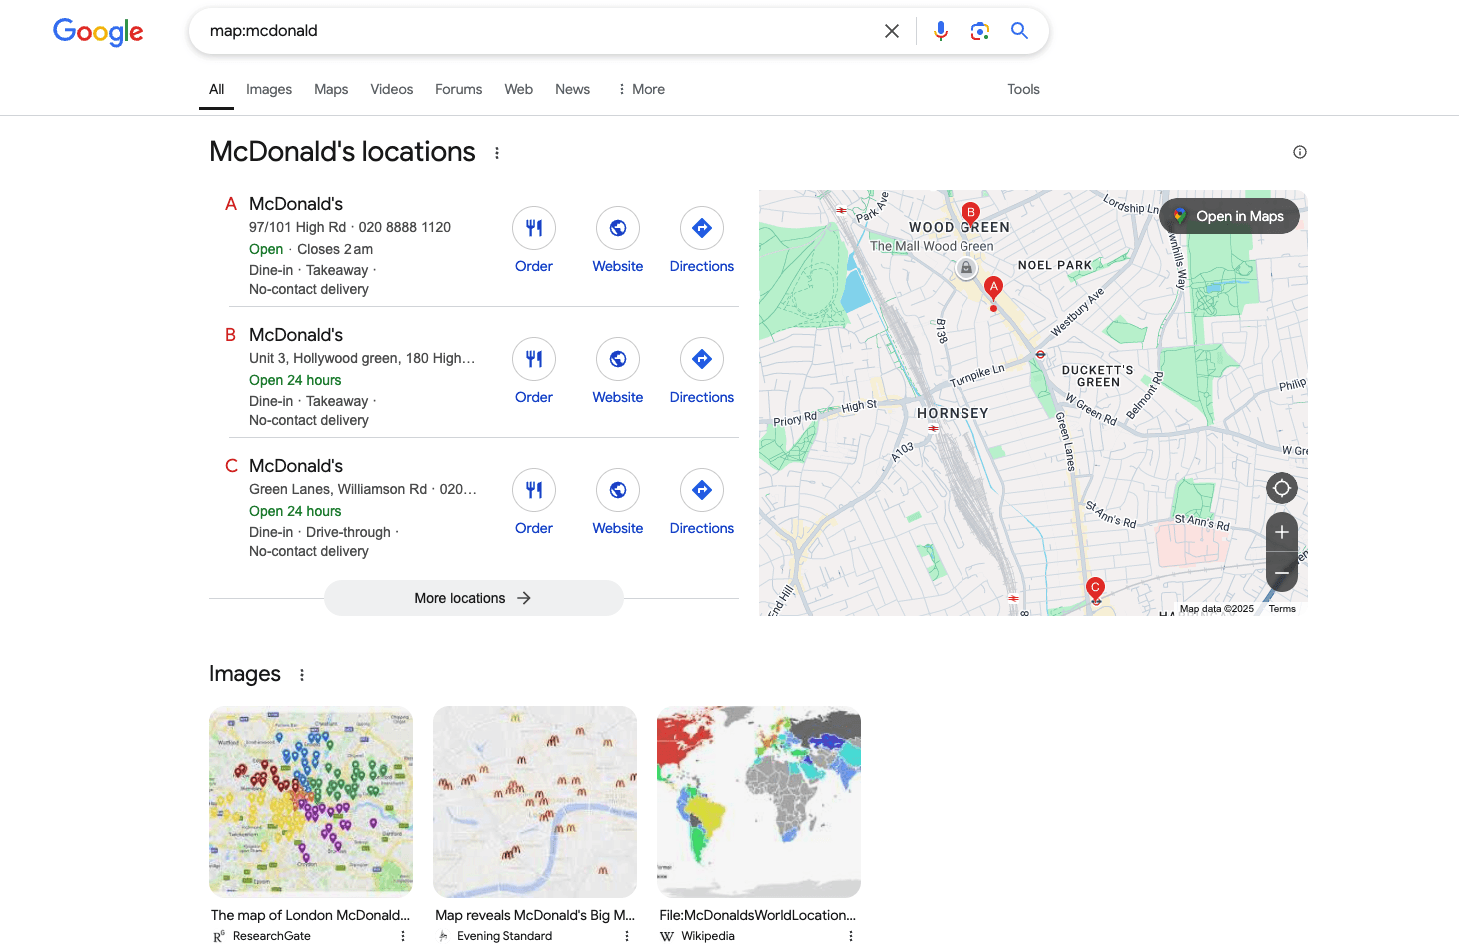Click map pin C on Green Lanes
1459x951 pixels.
tap(1095, 588)
